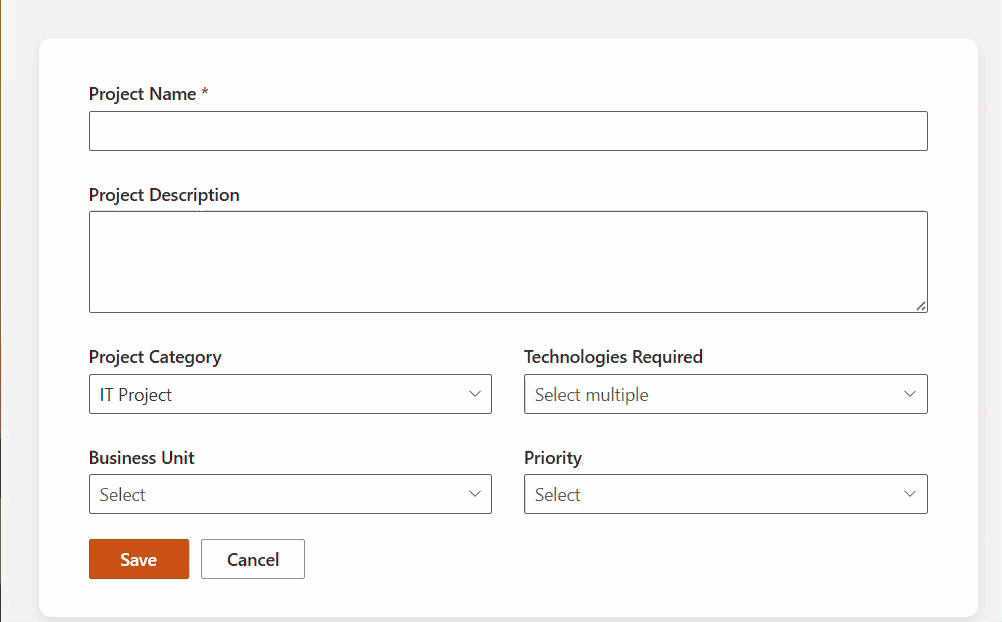Image resolution: width=1002 pixels, height=622 pixels.
Task: Click the Project Name input field
Action: [x=508, y=131]
